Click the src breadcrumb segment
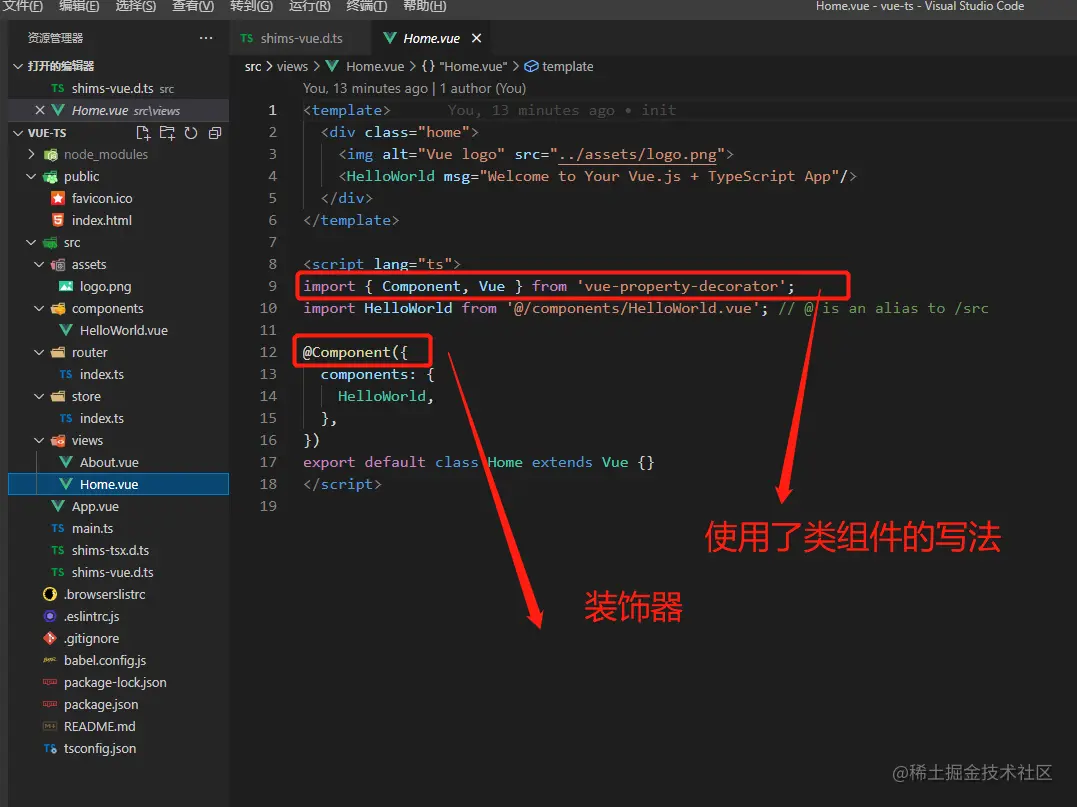Viewport: 1077px width, 807px height. click(253, 67)
